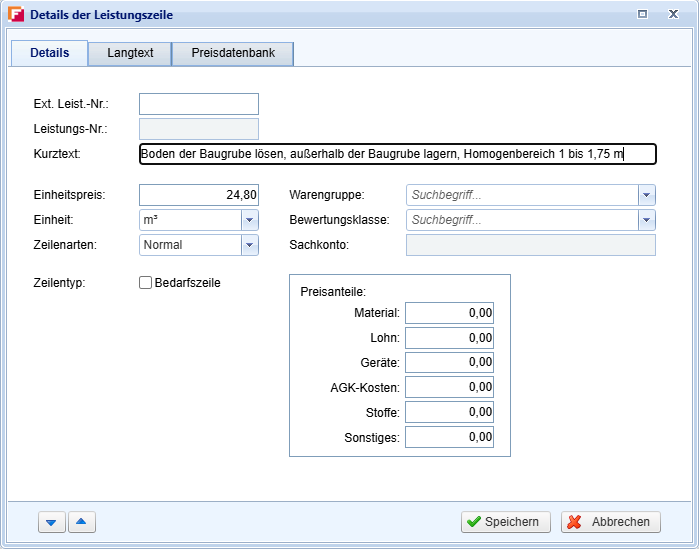The height and width of the screenshot is (549, 699).
Task: Select the Material price field
Action: pyautogui.click(x=449, y=313)
